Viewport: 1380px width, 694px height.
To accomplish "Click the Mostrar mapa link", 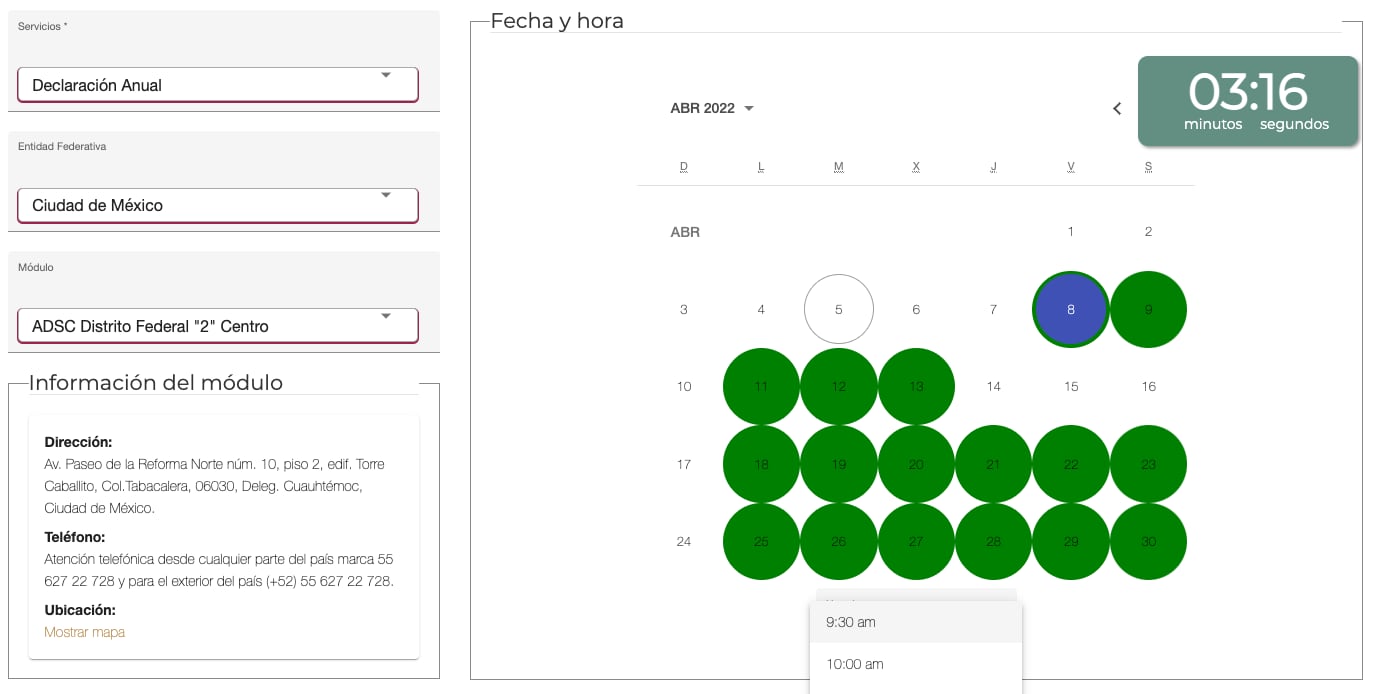I will [85, 632].
